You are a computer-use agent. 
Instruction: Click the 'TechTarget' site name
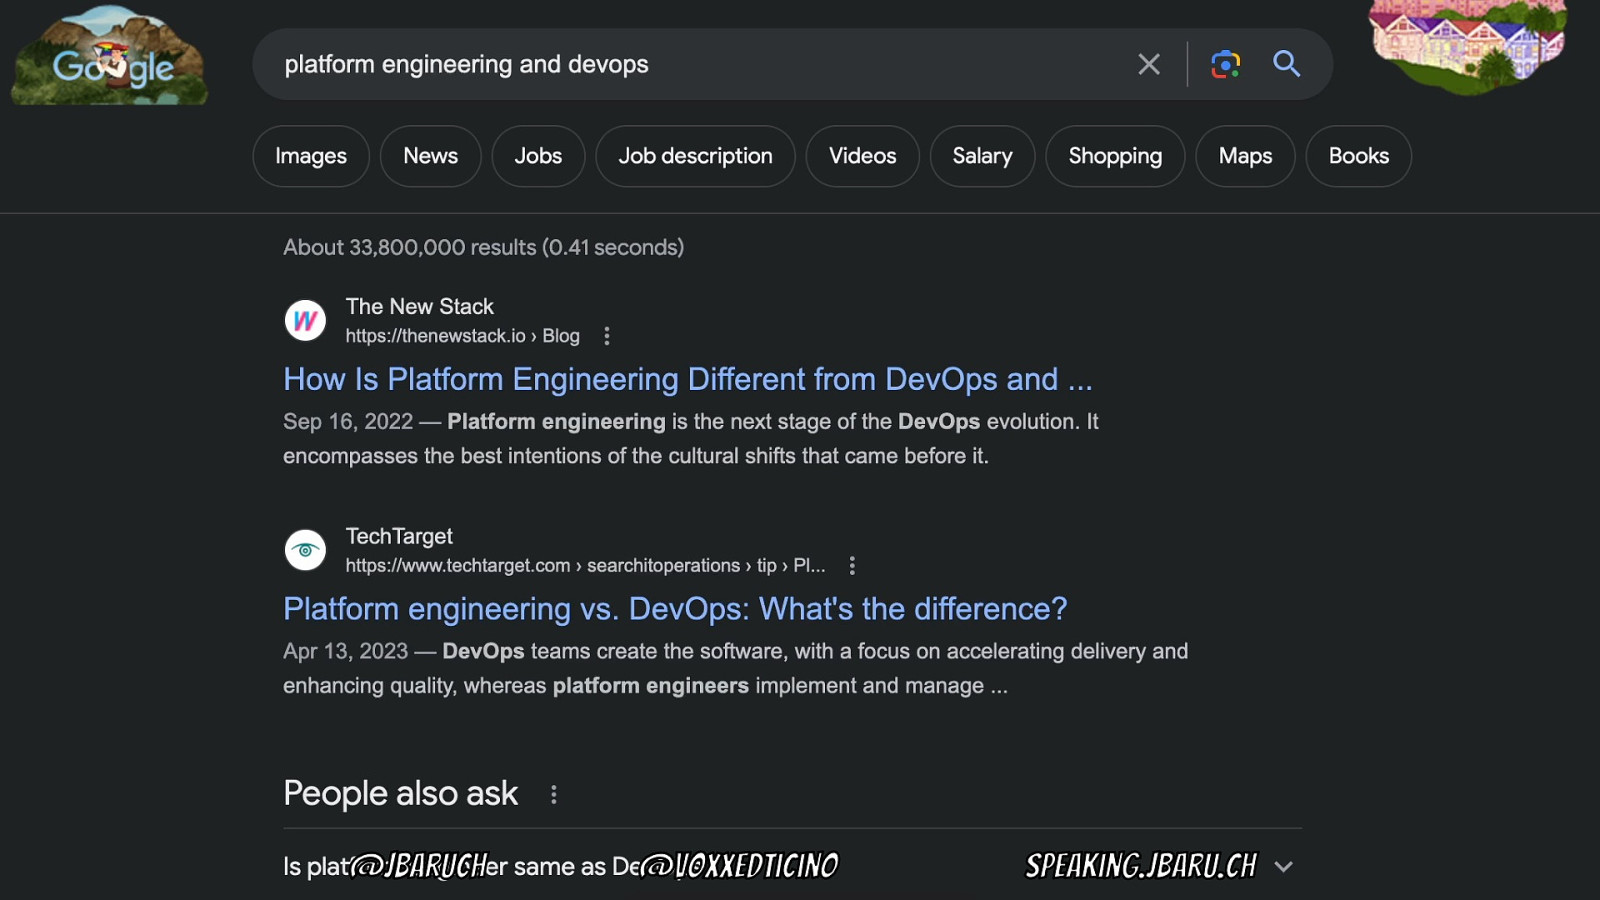tap(399, 537)
